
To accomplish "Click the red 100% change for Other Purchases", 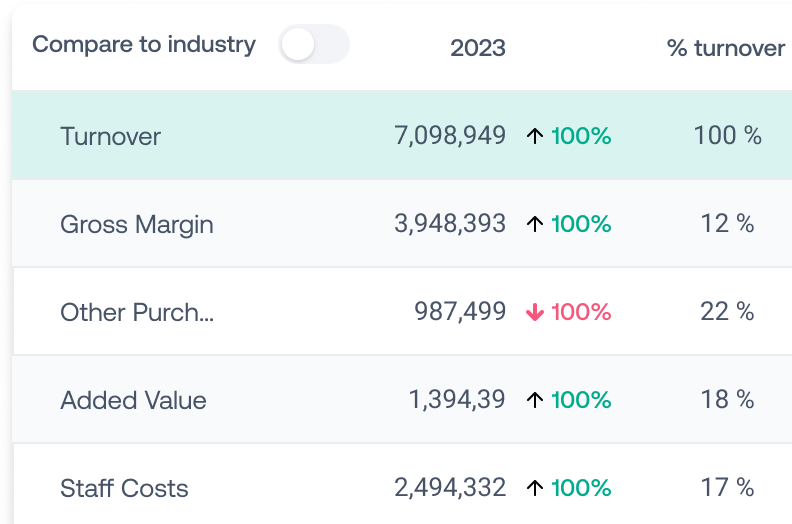I will point(581,312).
